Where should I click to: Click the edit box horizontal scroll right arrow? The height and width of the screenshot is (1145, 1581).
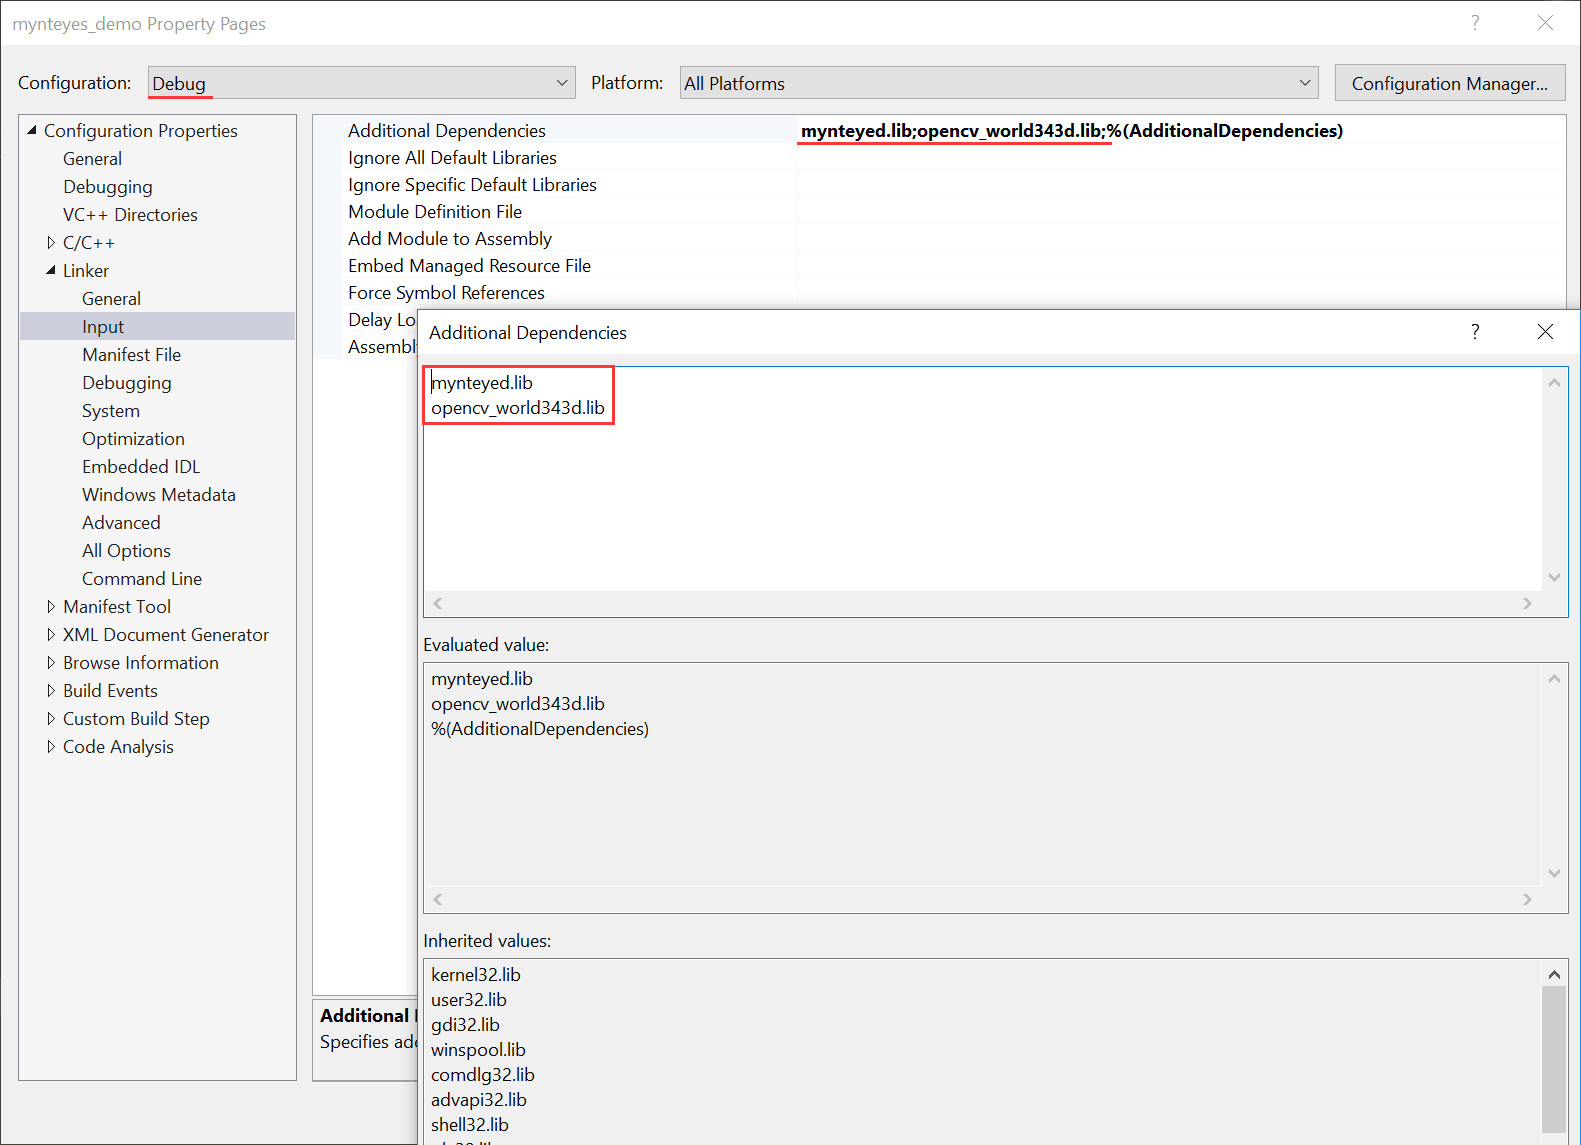tap(1527, 603)
